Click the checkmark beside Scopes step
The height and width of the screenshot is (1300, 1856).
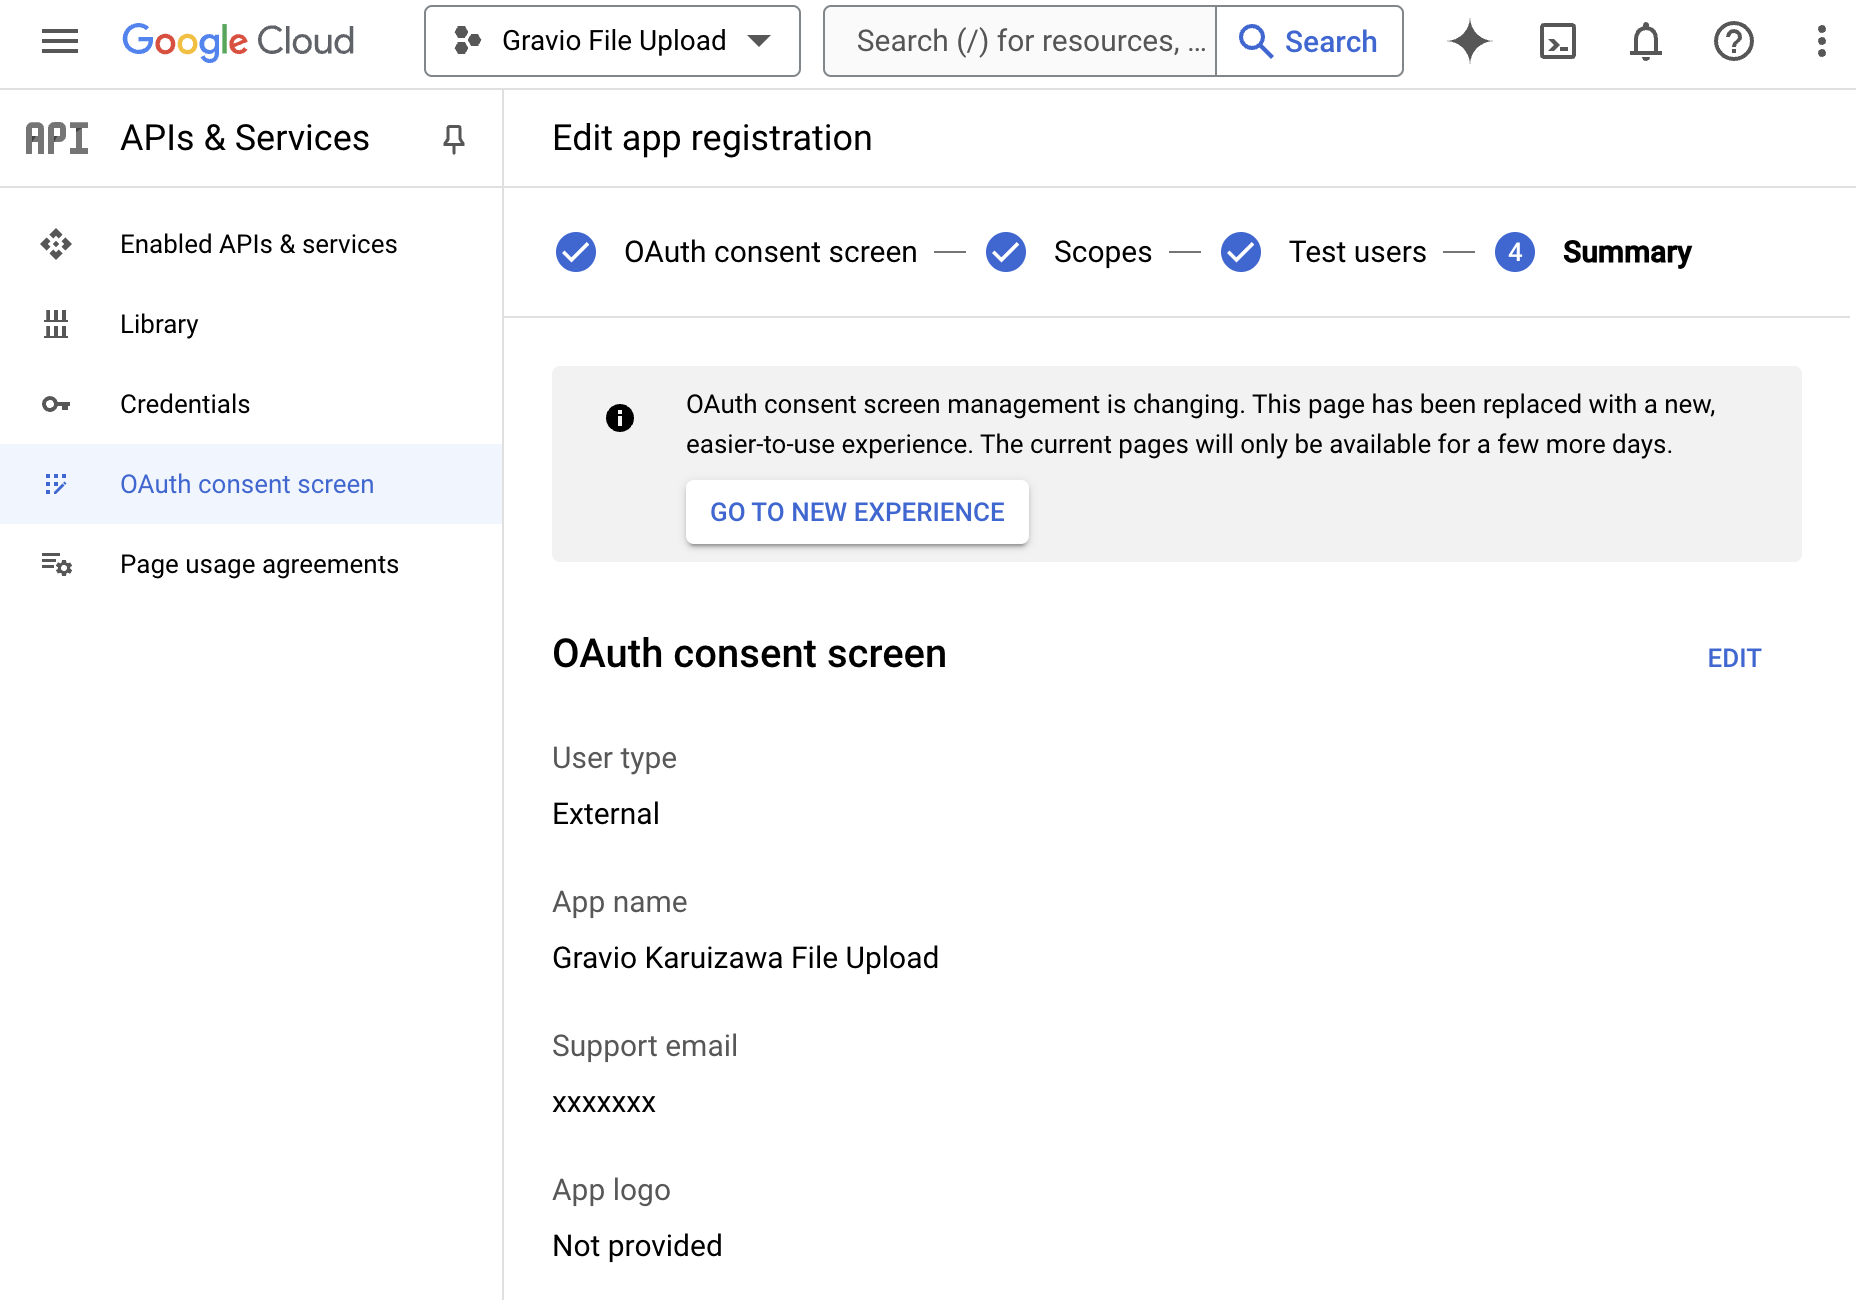point(1006,252)
